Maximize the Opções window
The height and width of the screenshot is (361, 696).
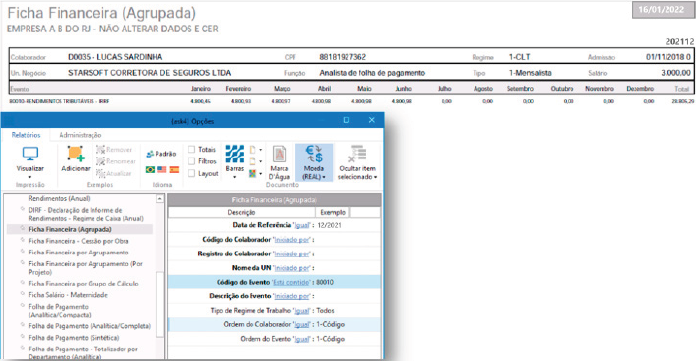[x=346, y=120]
